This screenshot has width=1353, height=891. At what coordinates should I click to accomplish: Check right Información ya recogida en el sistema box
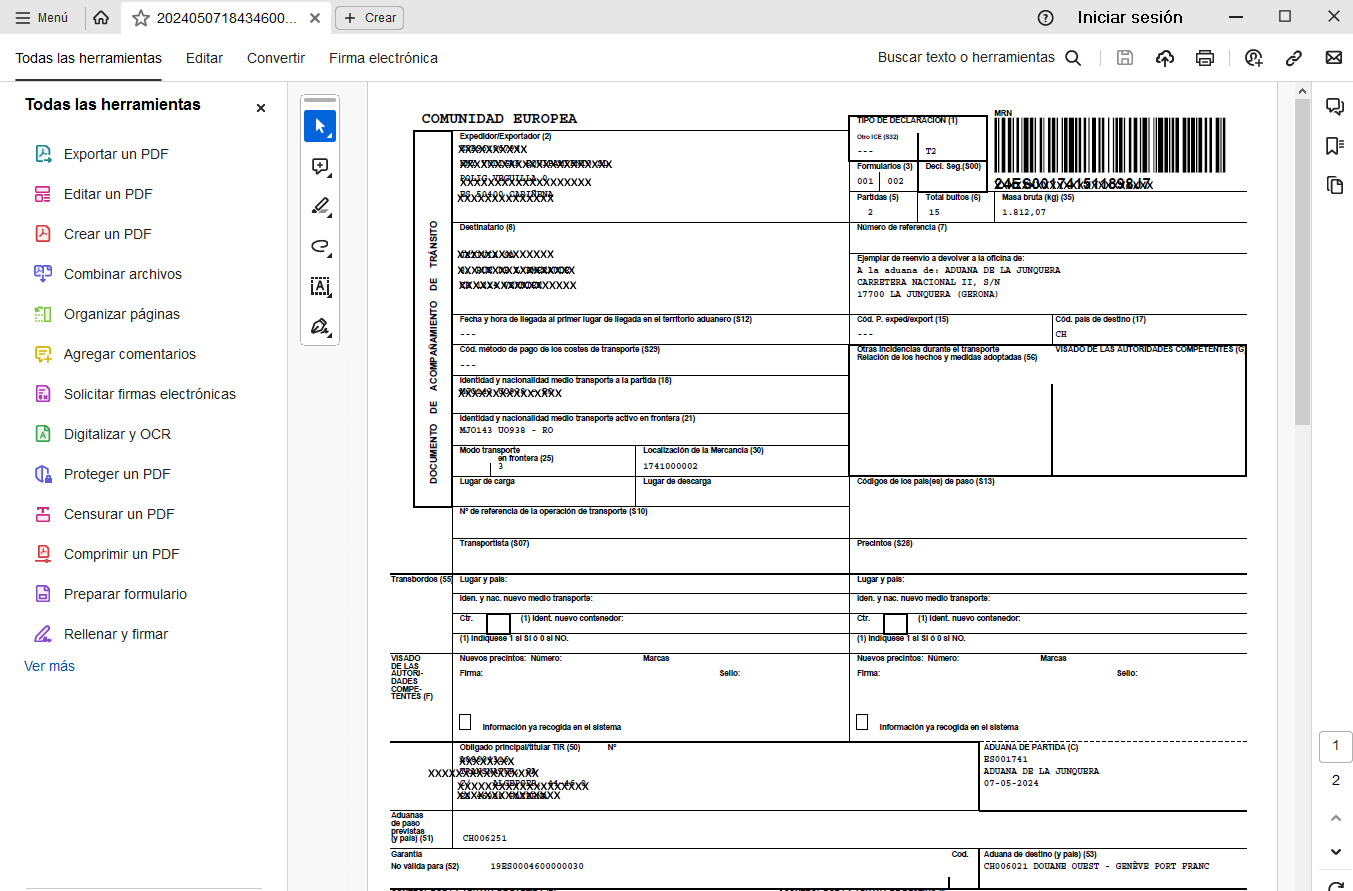click(862, 722)
